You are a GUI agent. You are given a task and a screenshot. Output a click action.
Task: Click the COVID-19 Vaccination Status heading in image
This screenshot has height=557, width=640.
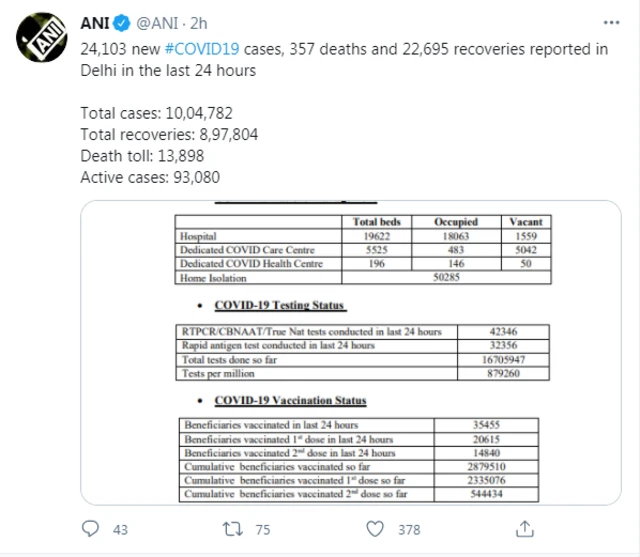(291, 401)
